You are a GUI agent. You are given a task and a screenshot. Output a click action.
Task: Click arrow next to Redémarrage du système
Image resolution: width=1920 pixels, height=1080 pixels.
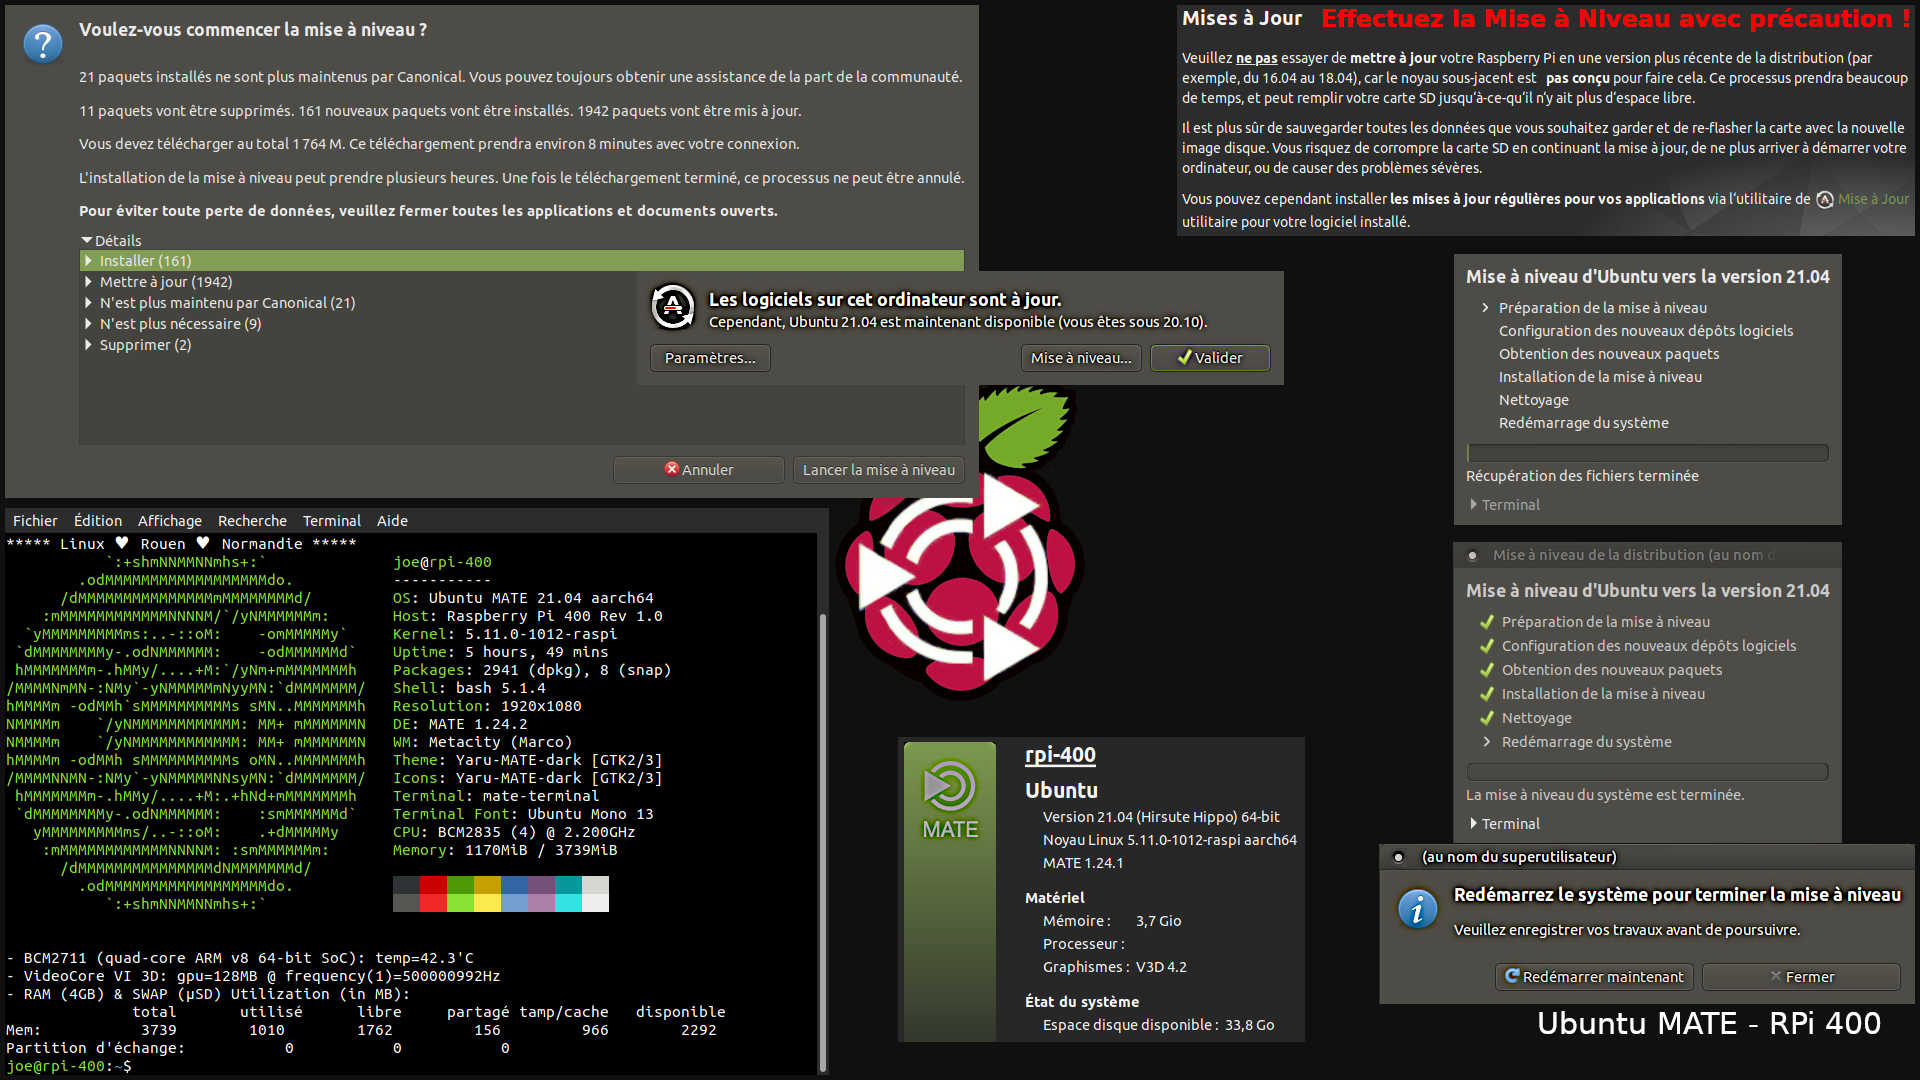[x=1487, y=742]
